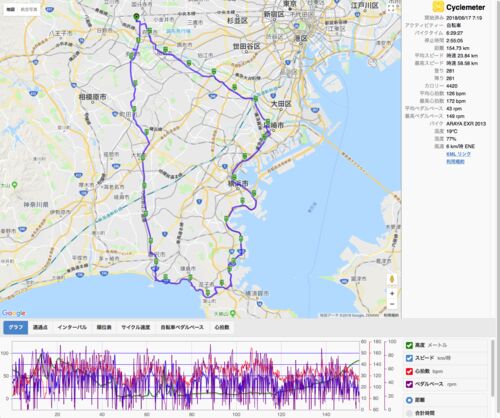The height and width of the screenshot is (418, 500).
Task: Click the stopped time 2:55:05
Action: 455,41
